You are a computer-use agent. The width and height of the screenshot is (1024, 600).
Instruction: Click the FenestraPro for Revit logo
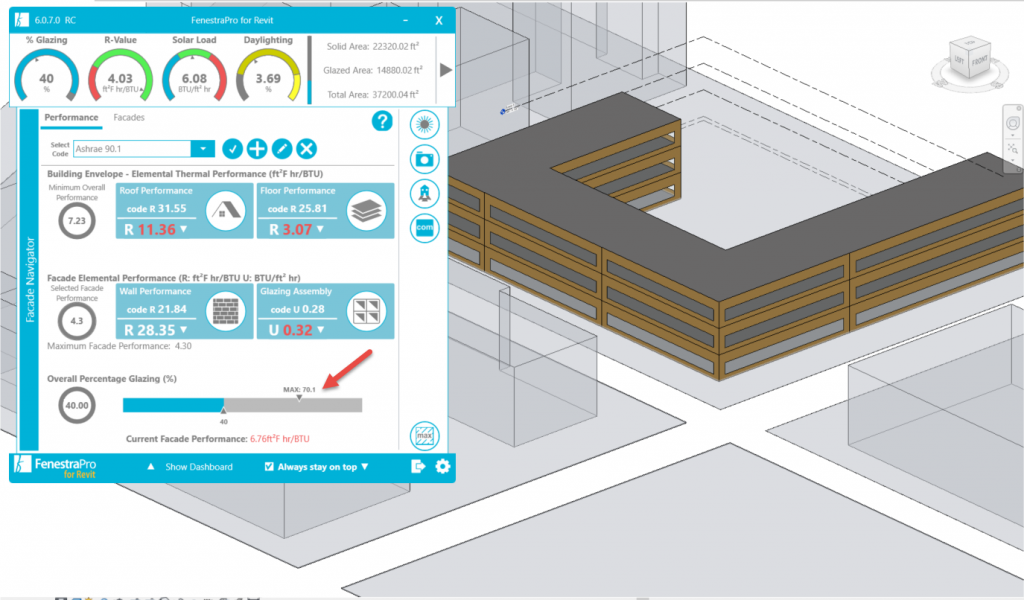coord(55,467)
